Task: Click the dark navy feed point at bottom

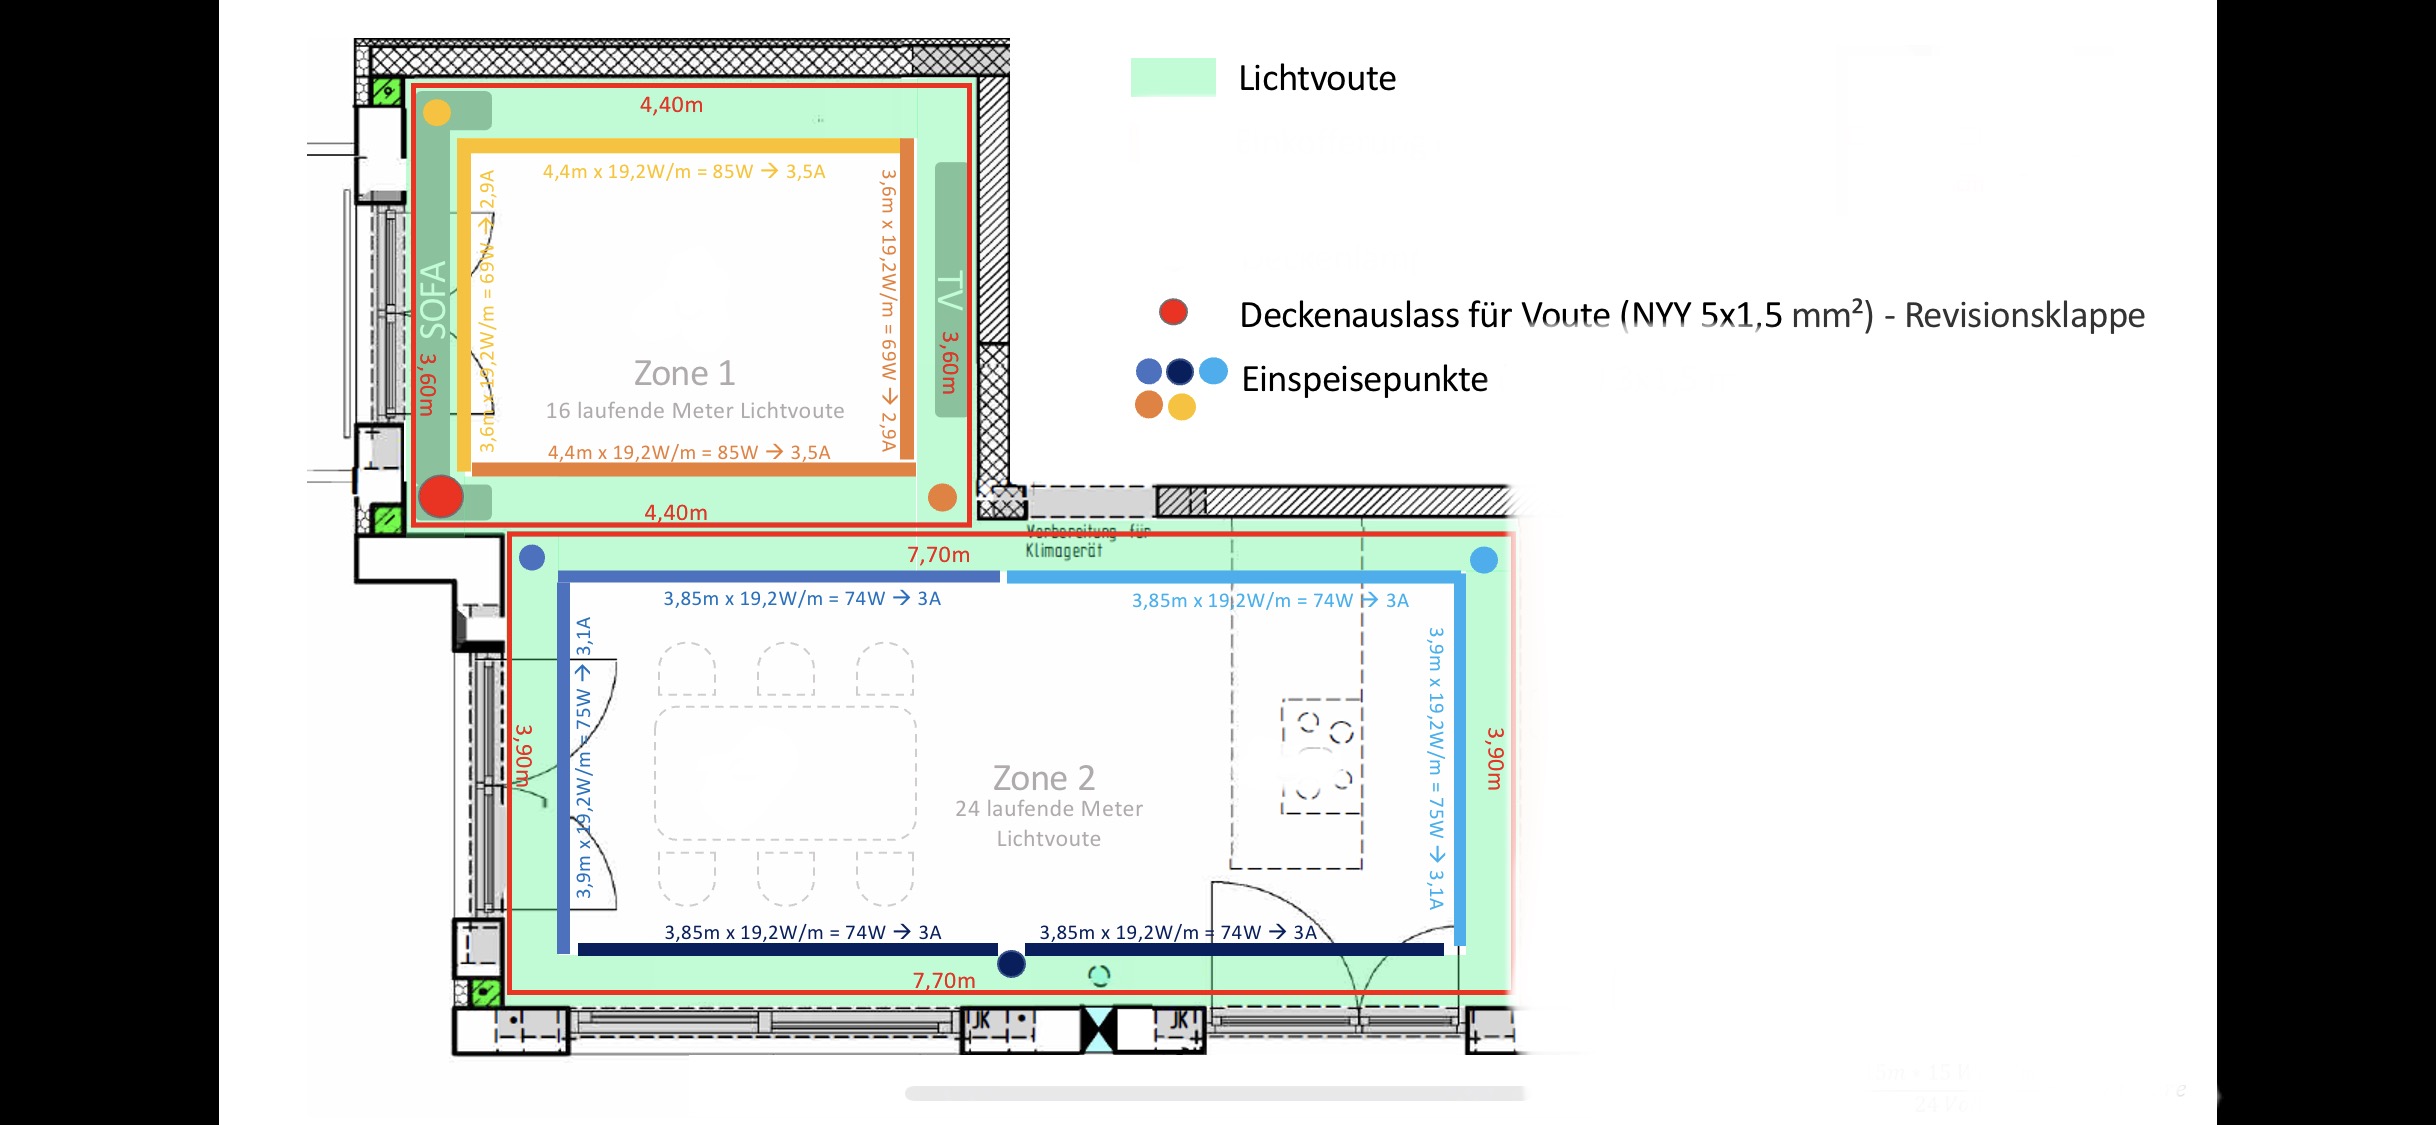Action: pyautogui.click(x=1011, y=964)
